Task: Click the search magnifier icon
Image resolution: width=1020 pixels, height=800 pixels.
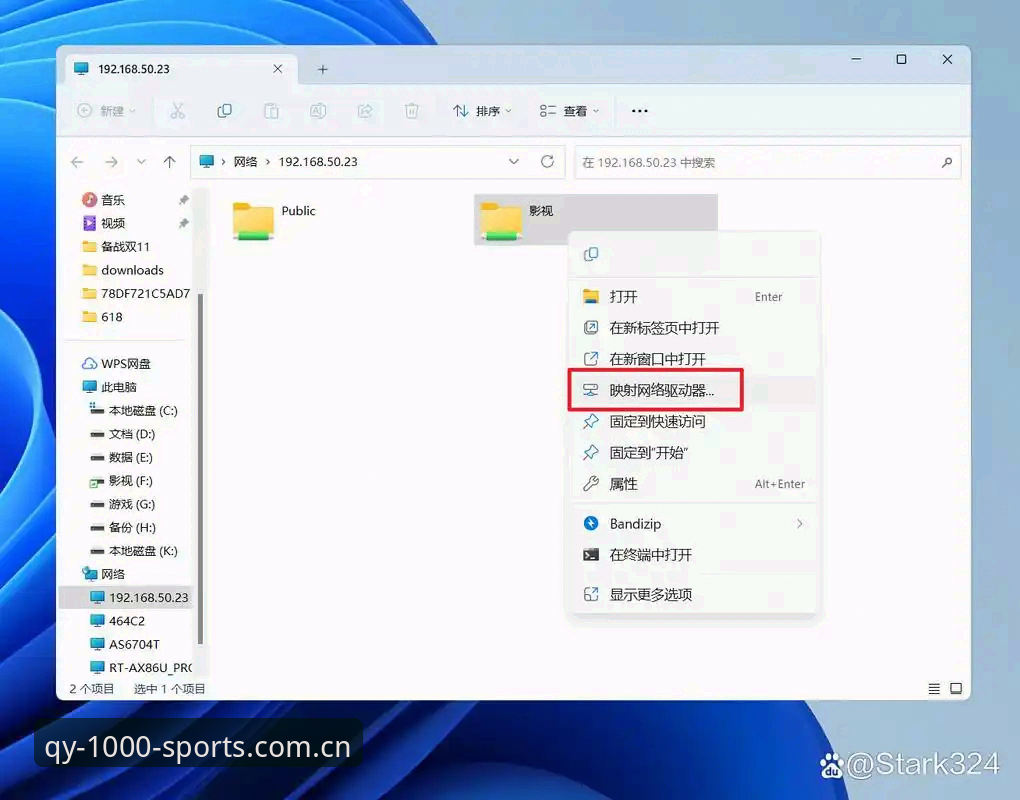Action: (946, 162)
